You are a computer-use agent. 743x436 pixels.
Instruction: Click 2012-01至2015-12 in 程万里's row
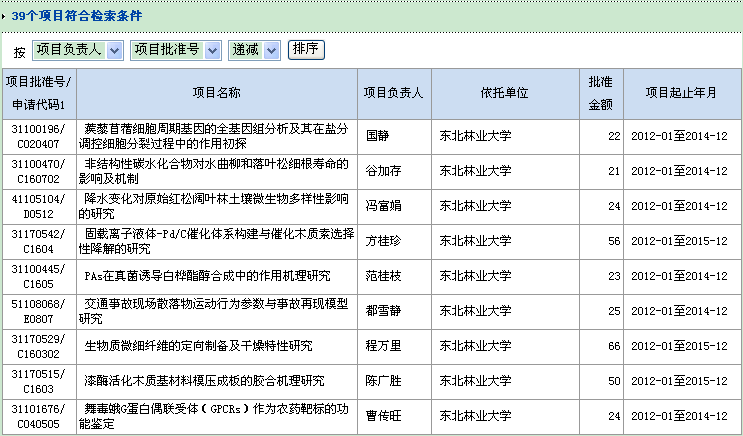pyautogui.click(x=679, y=346)
